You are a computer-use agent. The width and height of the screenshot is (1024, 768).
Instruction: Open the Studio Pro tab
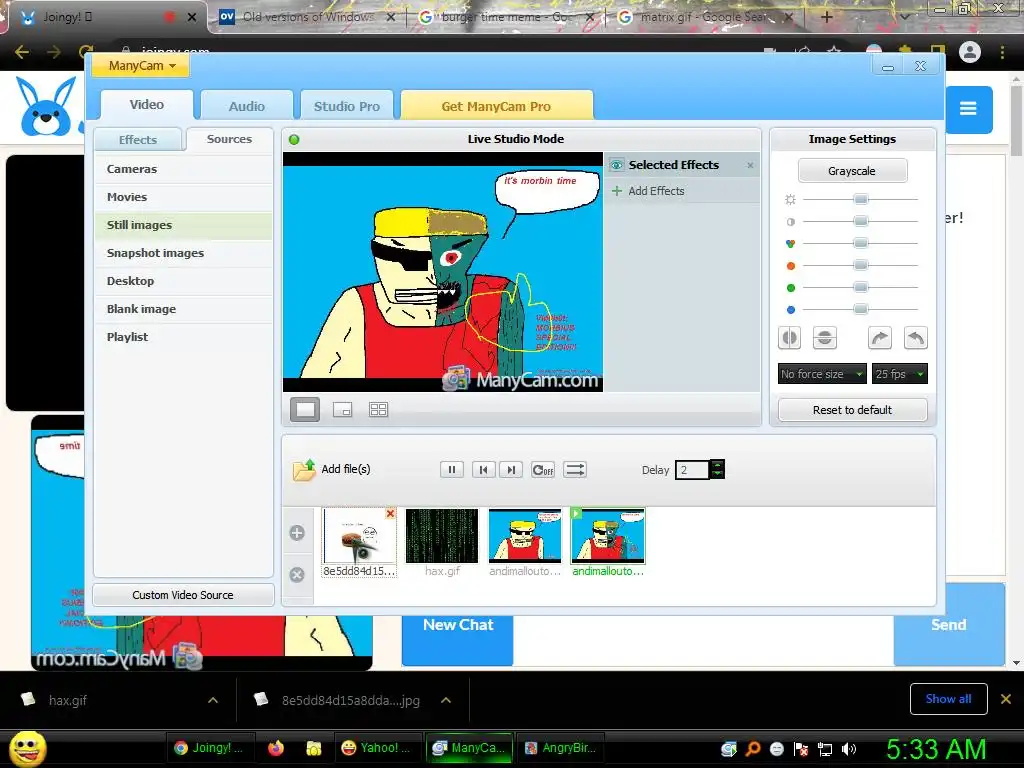347,106
